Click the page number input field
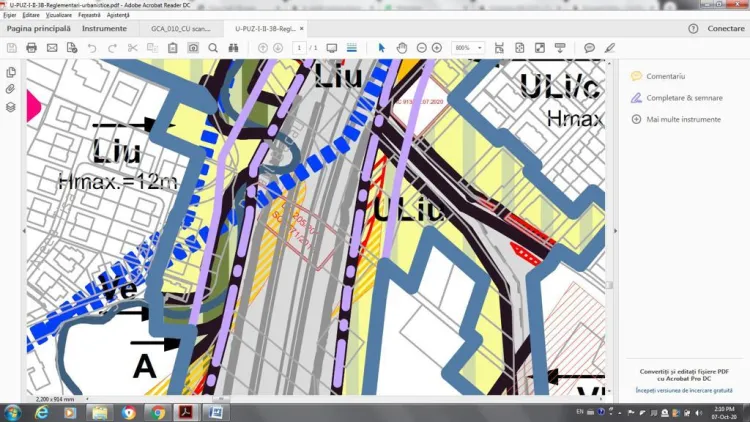Image resolution: width=750 pixels, height=422 pixels. (299, 48)
